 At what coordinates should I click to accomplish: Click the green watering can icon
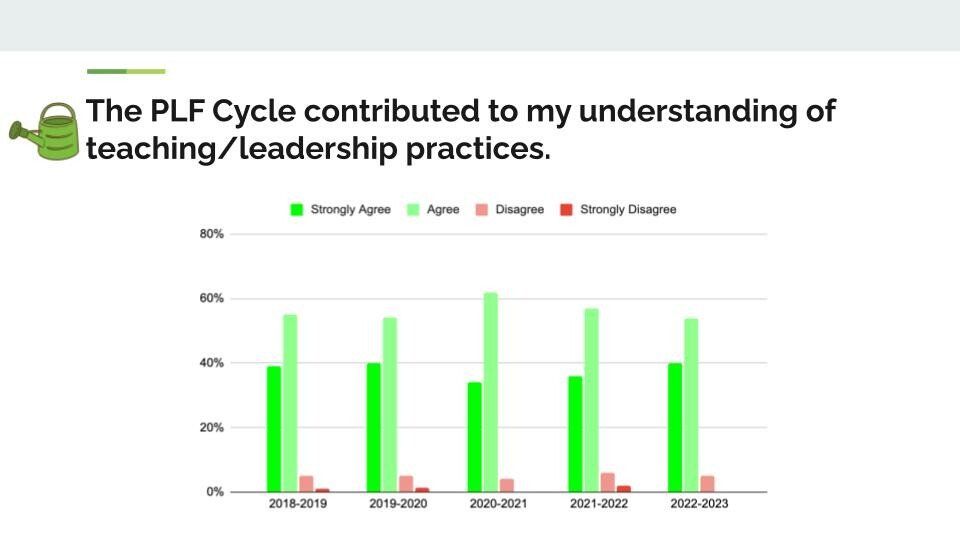pyautogui.click(x=45, y=132)
